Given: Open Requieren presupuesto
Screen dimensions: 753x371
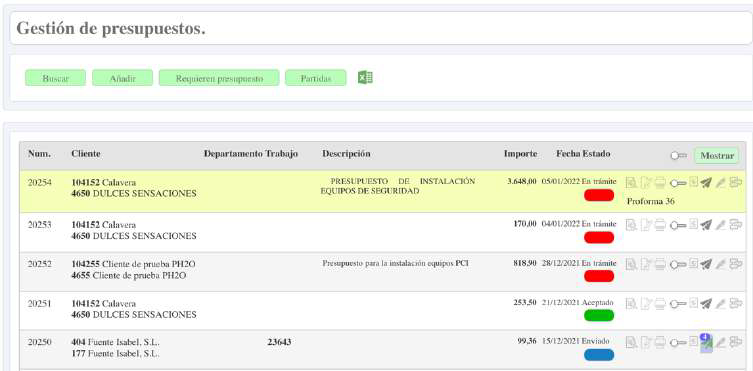Looking at the screenshot, I should click(x=219, y=78).
